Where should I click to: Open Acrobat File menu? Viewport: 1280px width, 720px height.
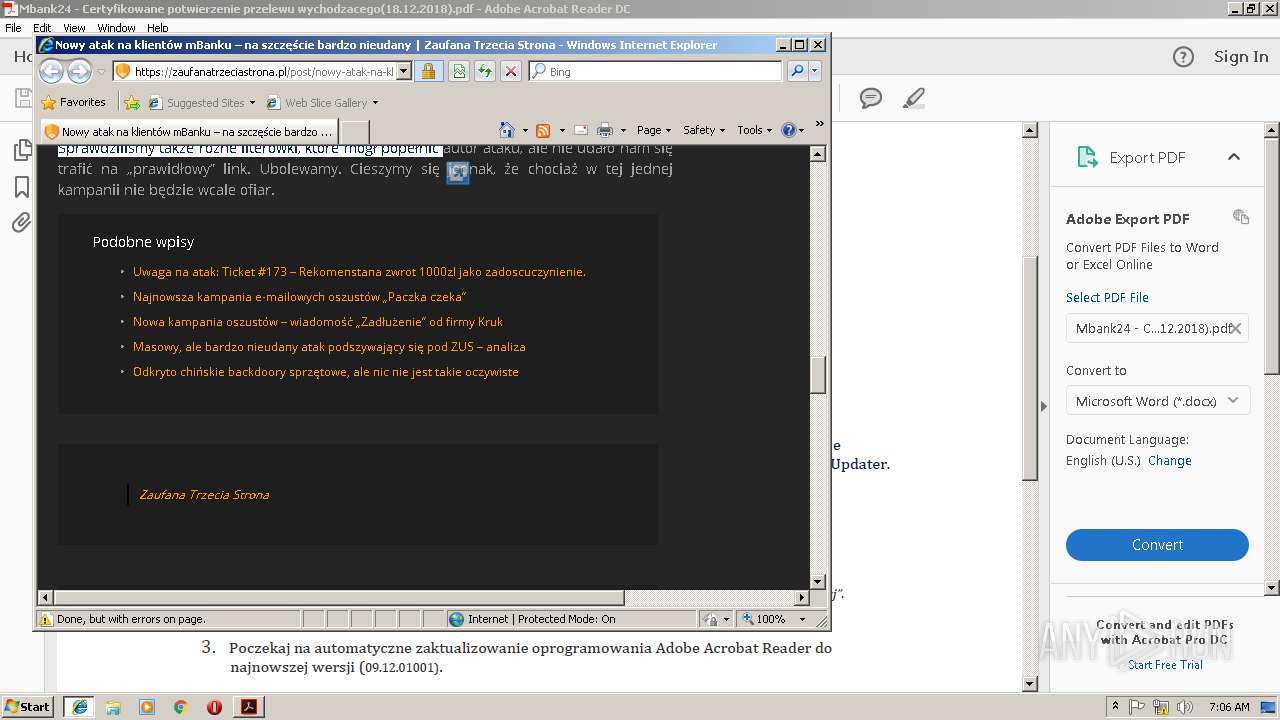click(13, 28)
